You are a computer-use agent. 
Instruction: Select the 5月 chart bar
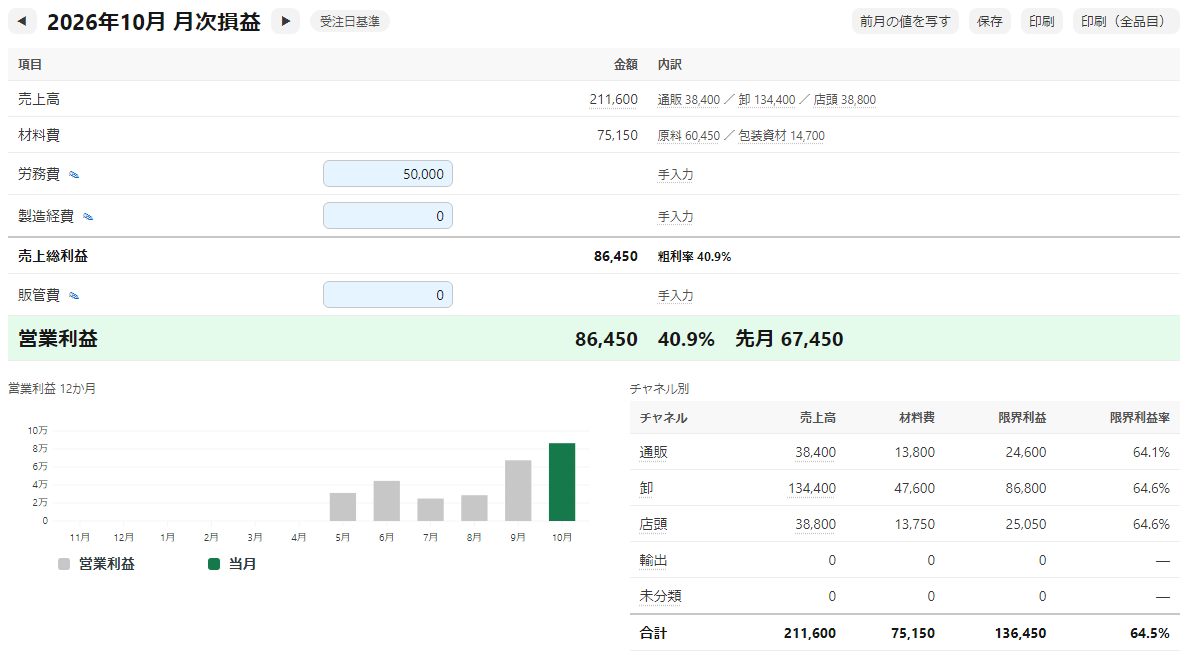click(342, 507)
